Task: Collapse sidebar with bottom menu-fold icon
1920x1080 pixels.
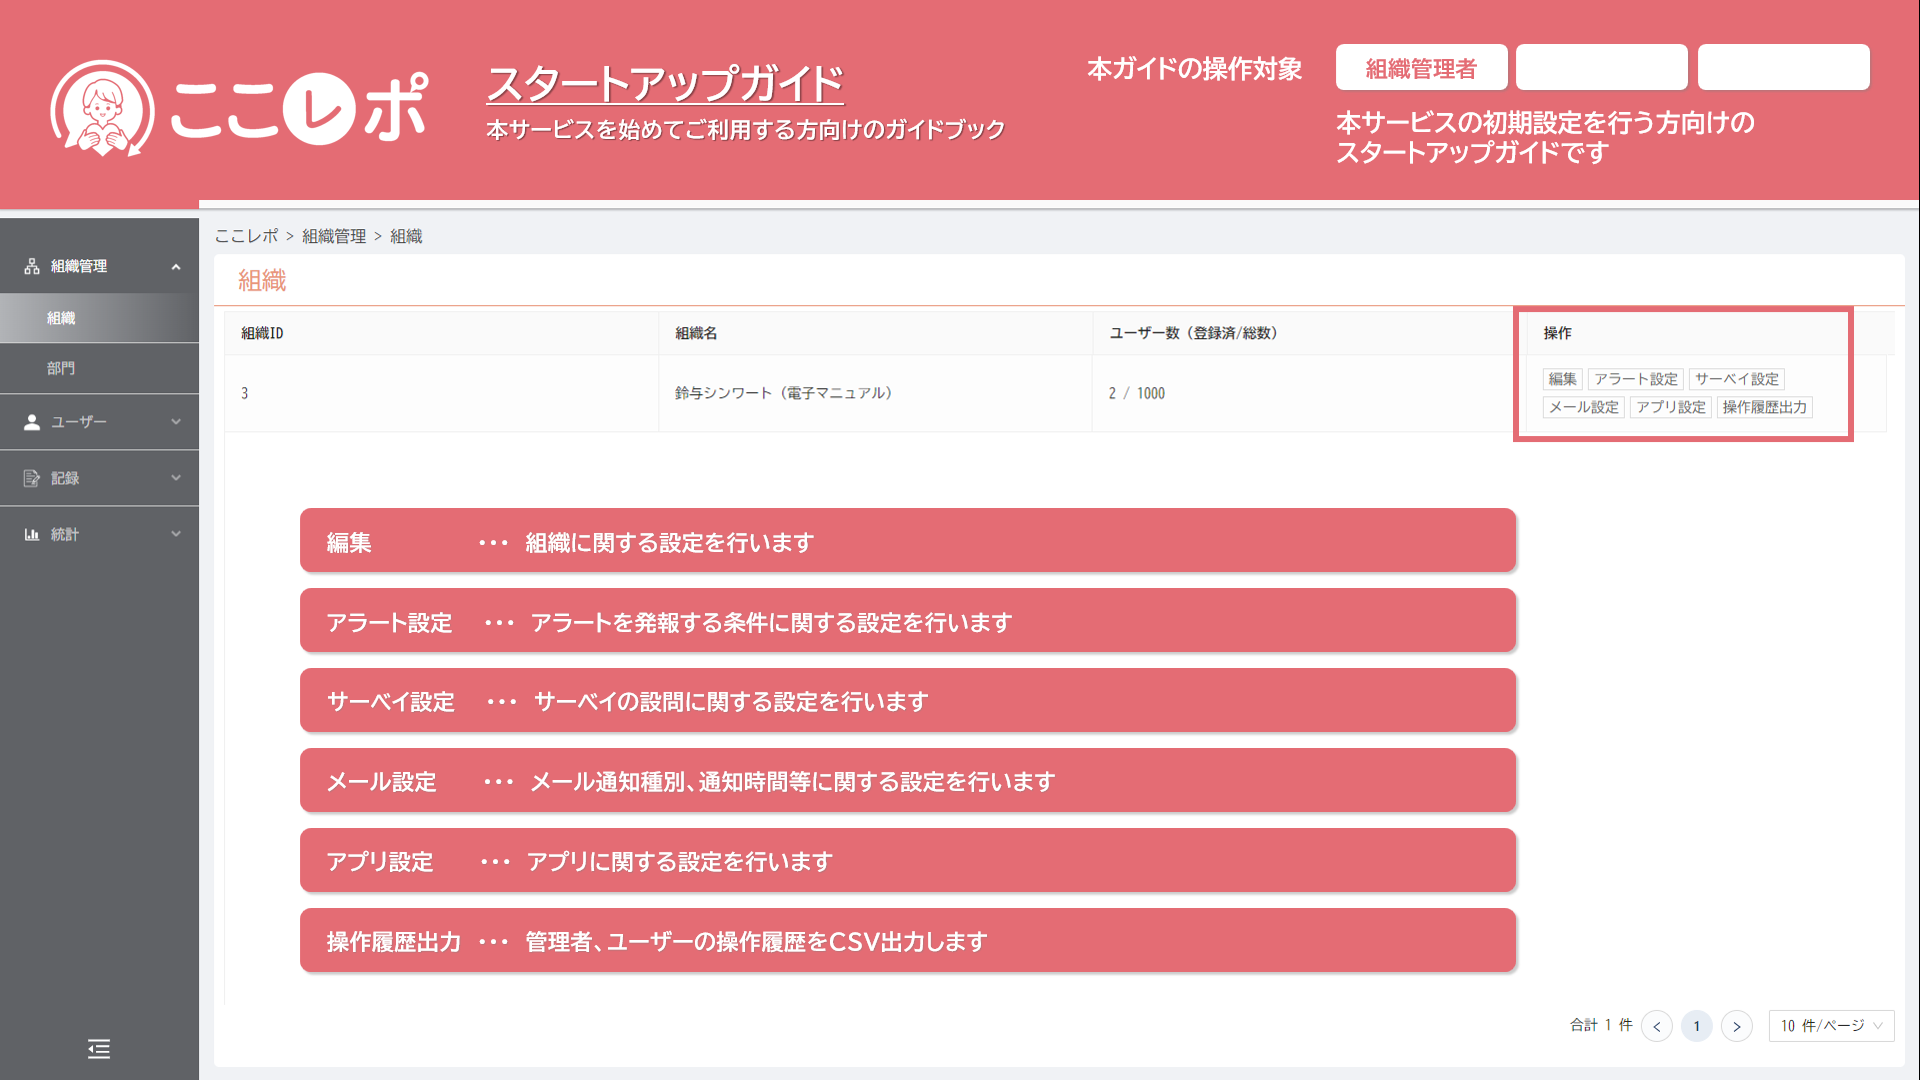Action: click(x=99, y=1048)
